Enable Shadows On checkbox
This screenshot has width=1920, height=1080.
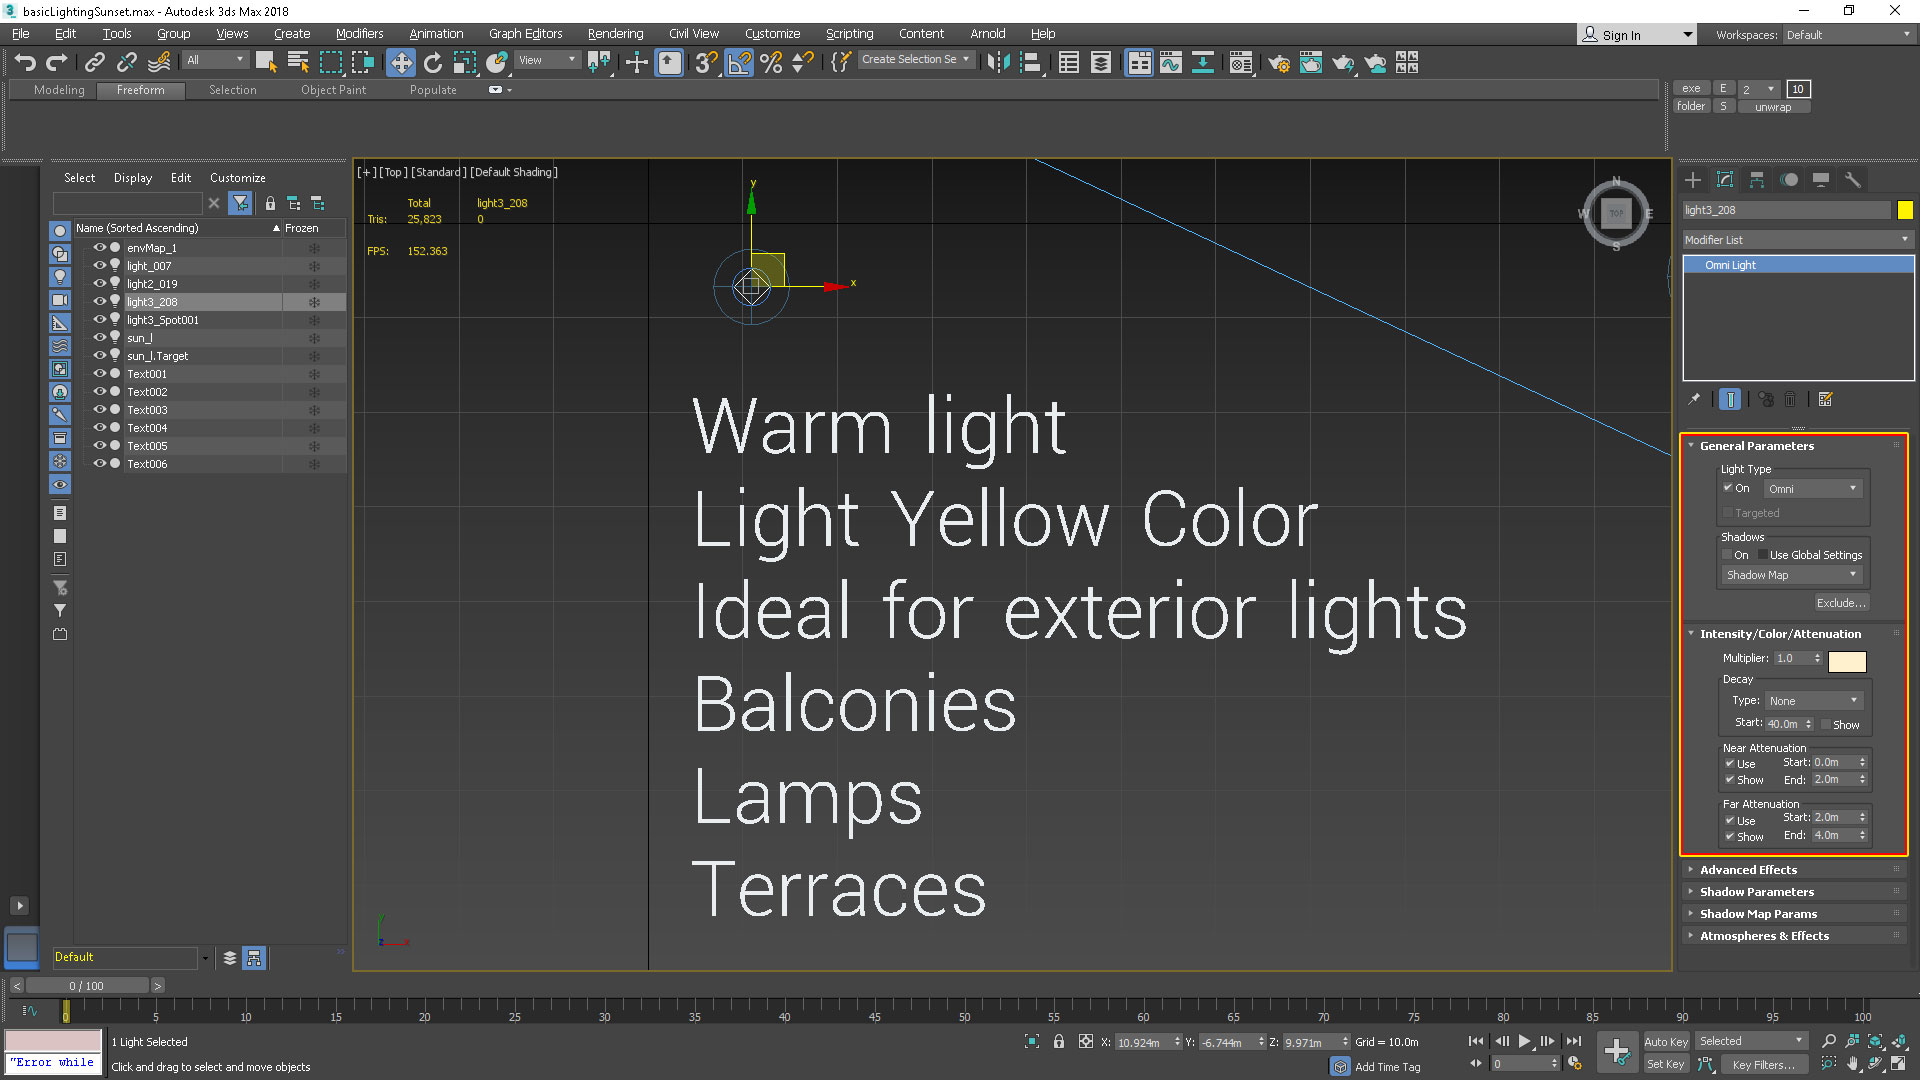(1727, 555)
